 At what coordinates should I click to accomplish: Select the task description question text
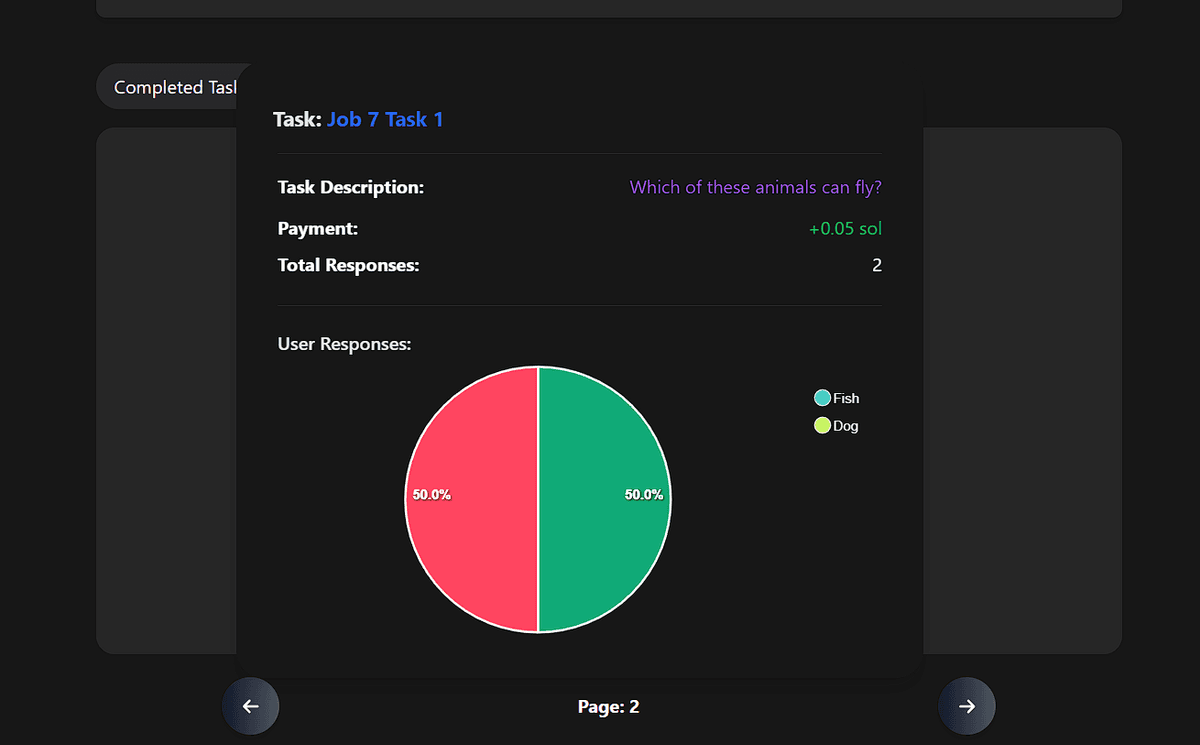(x=755, y=187)
